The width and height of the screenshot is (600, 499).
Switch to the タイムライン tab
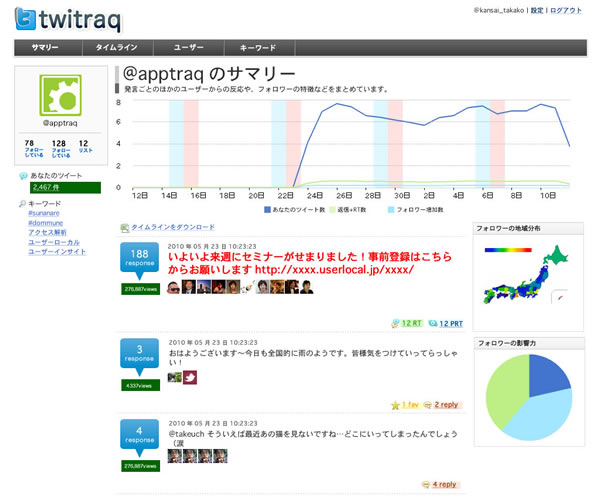(x=117, y=48)
